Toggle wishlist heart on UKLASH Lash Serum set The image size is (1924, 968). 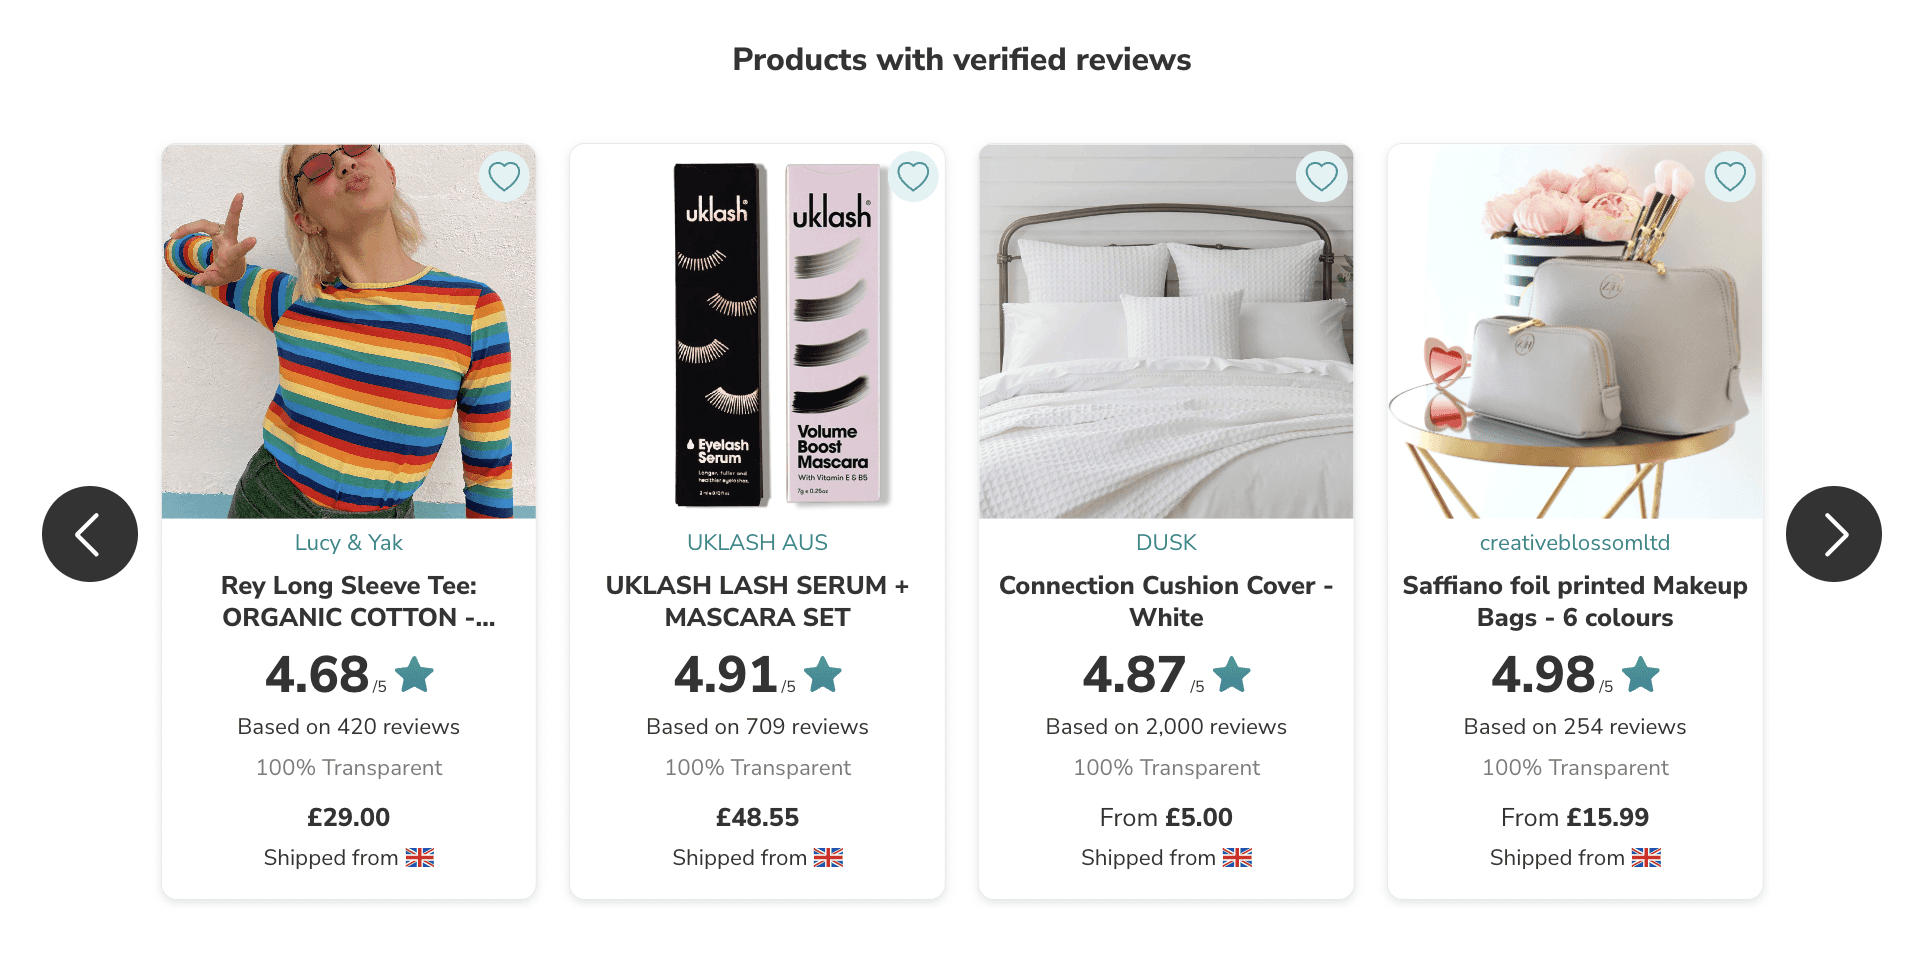(913, 177)
